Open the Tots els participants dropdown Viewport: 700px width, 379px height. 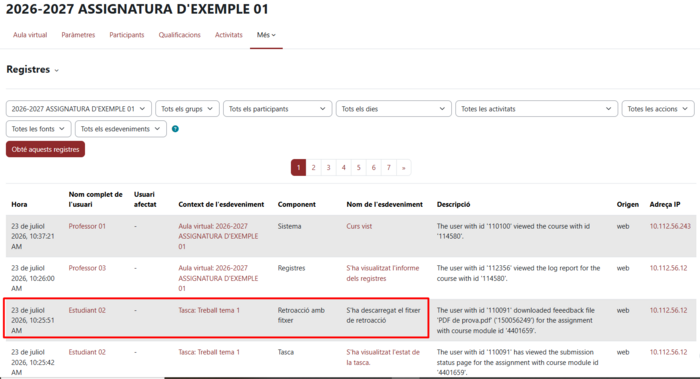[x=277, y=109]
